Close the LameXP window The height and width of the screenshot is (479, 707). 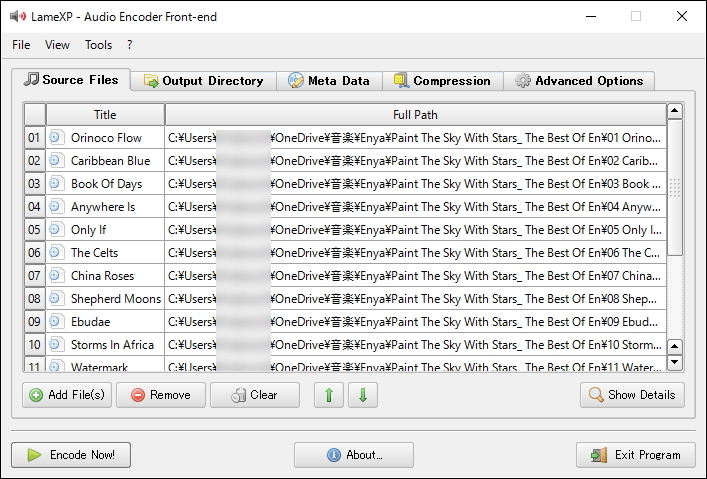click(x=682, y=16)
